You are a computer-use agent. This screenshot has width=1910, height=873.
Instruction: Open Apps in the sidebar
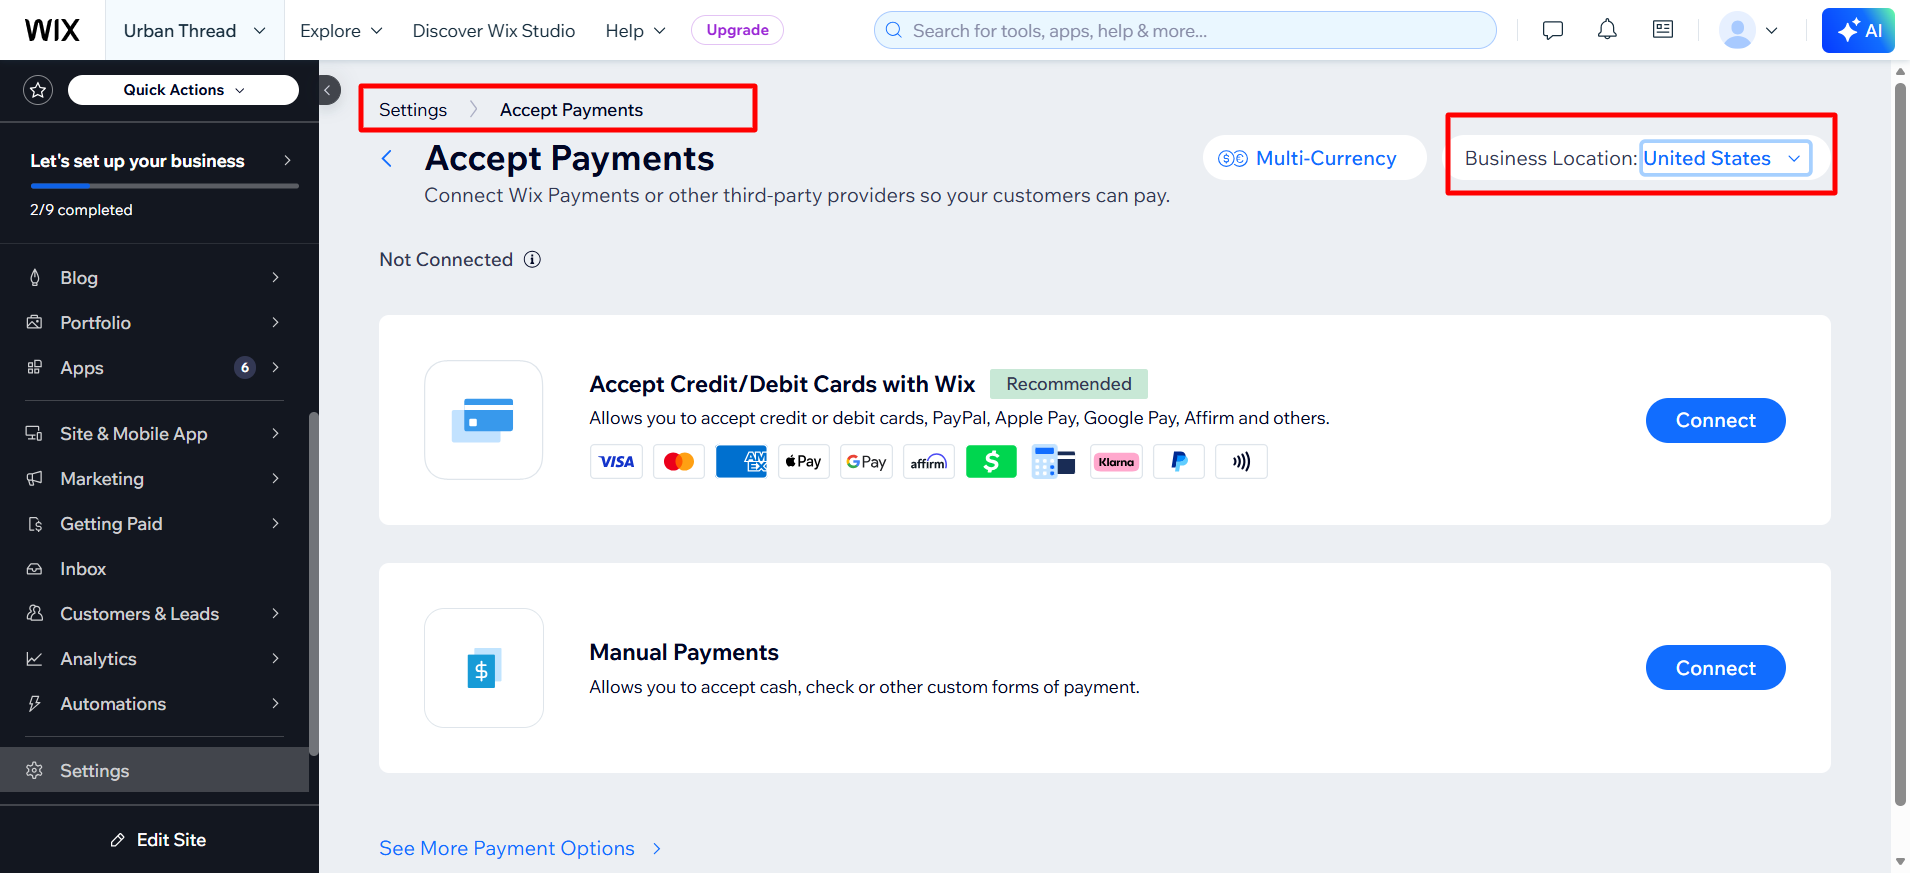click(154, 368)
